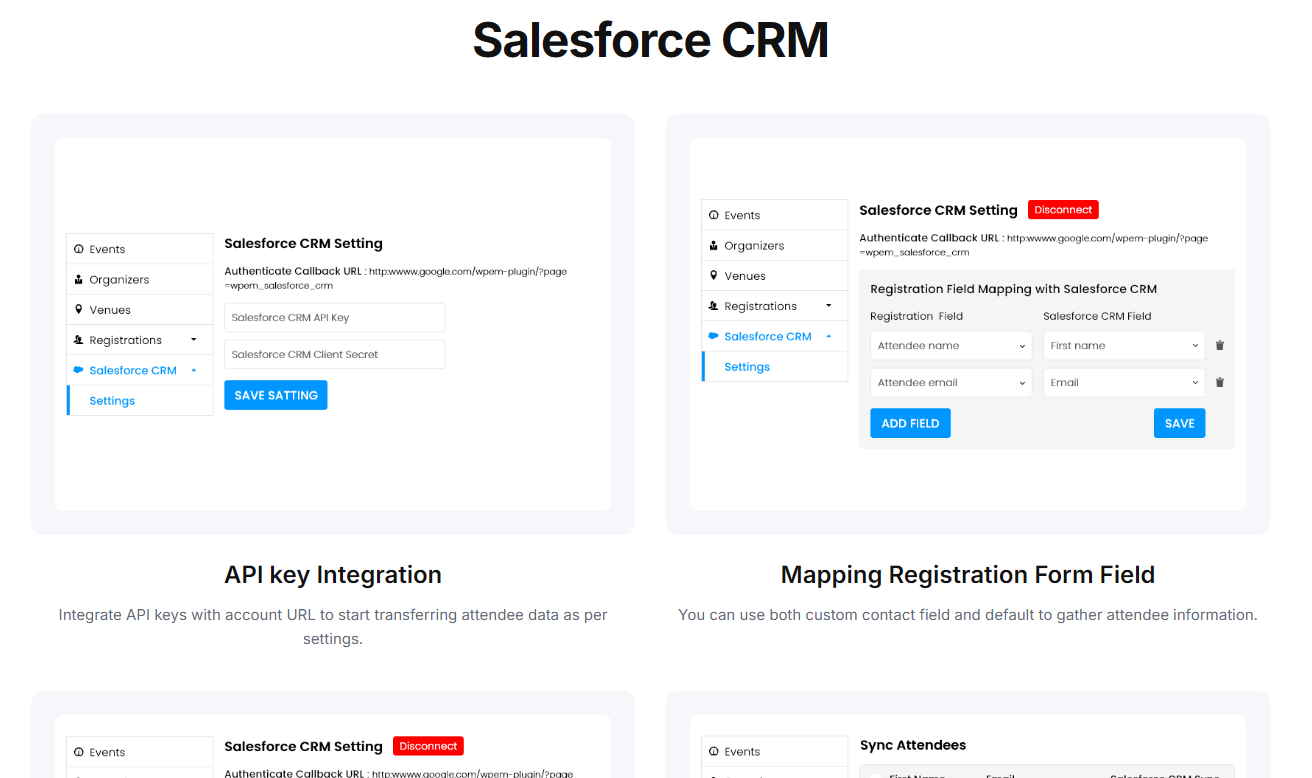Open Settings submenu in Mapping Registration screenshot

(x=775, y=367)
